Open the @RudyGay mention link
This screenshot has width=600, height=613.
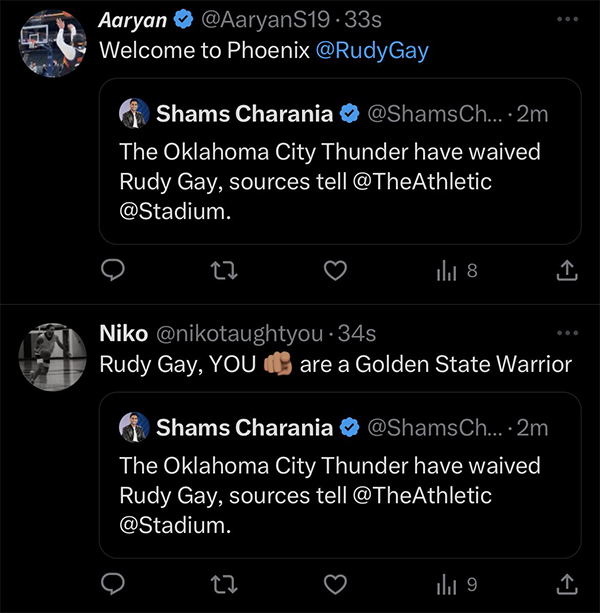[371, 50]
